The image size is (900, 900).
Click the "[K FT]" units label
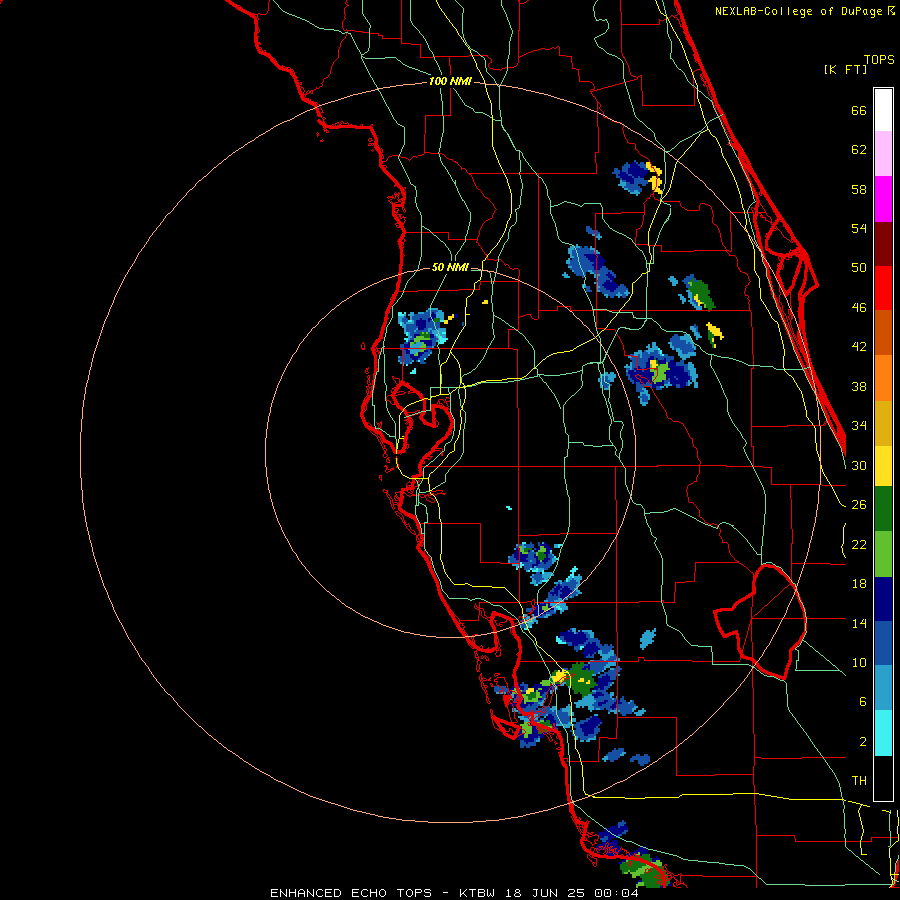point(845,69)
